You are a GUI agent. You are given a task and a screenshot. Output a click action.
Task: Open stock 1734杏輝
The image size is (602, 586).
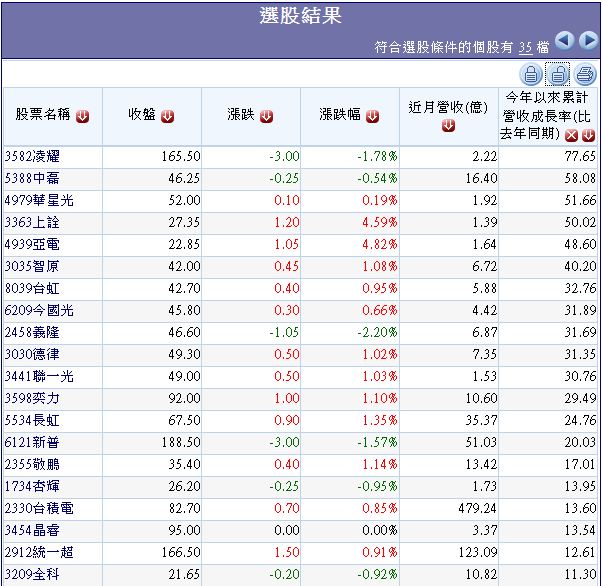(x=32, y=487)
